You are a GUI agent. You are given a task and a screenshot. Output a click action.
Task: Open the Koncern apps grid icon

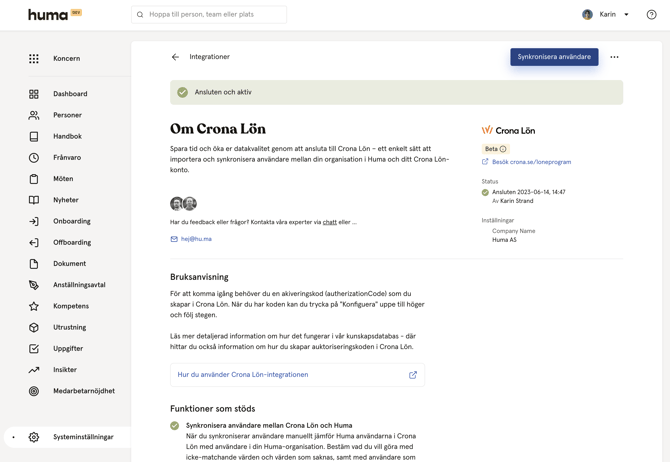pyautogui.click(x=34, y=59)
